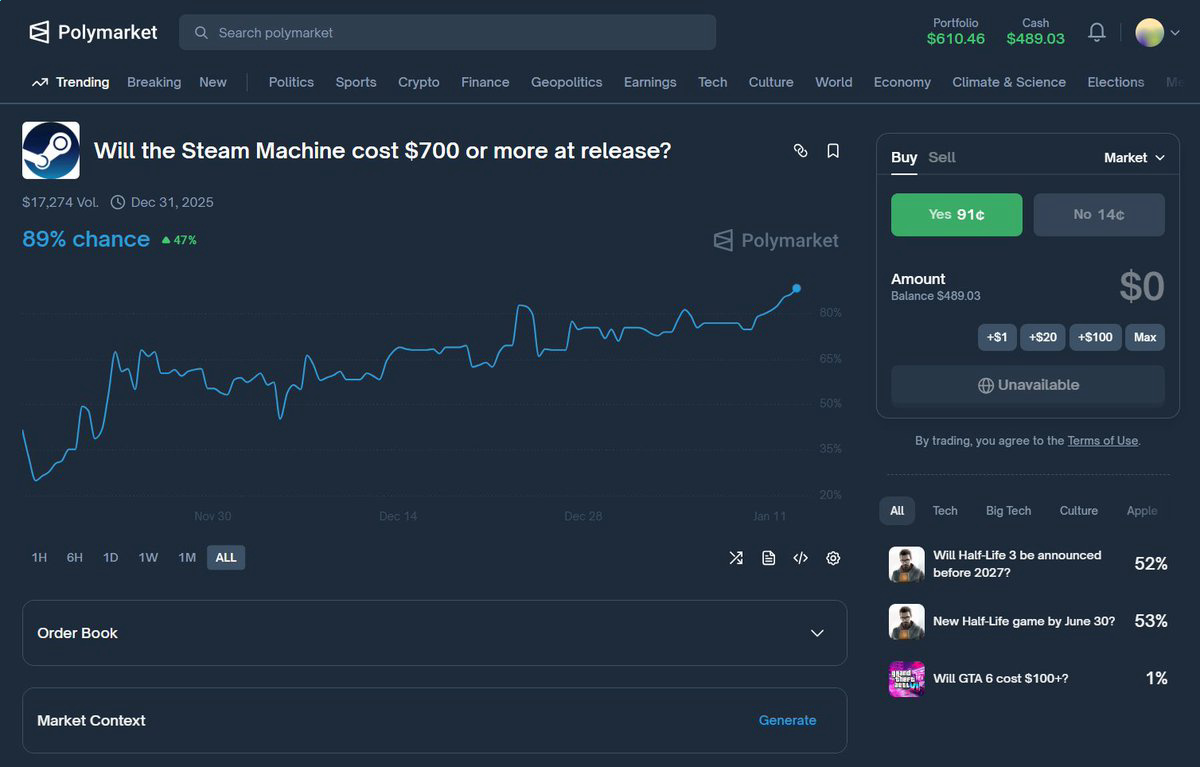Screen dimensions: 1200x767
Task: Click the GTA 6 market thumbnail
Action: point(907,678)
